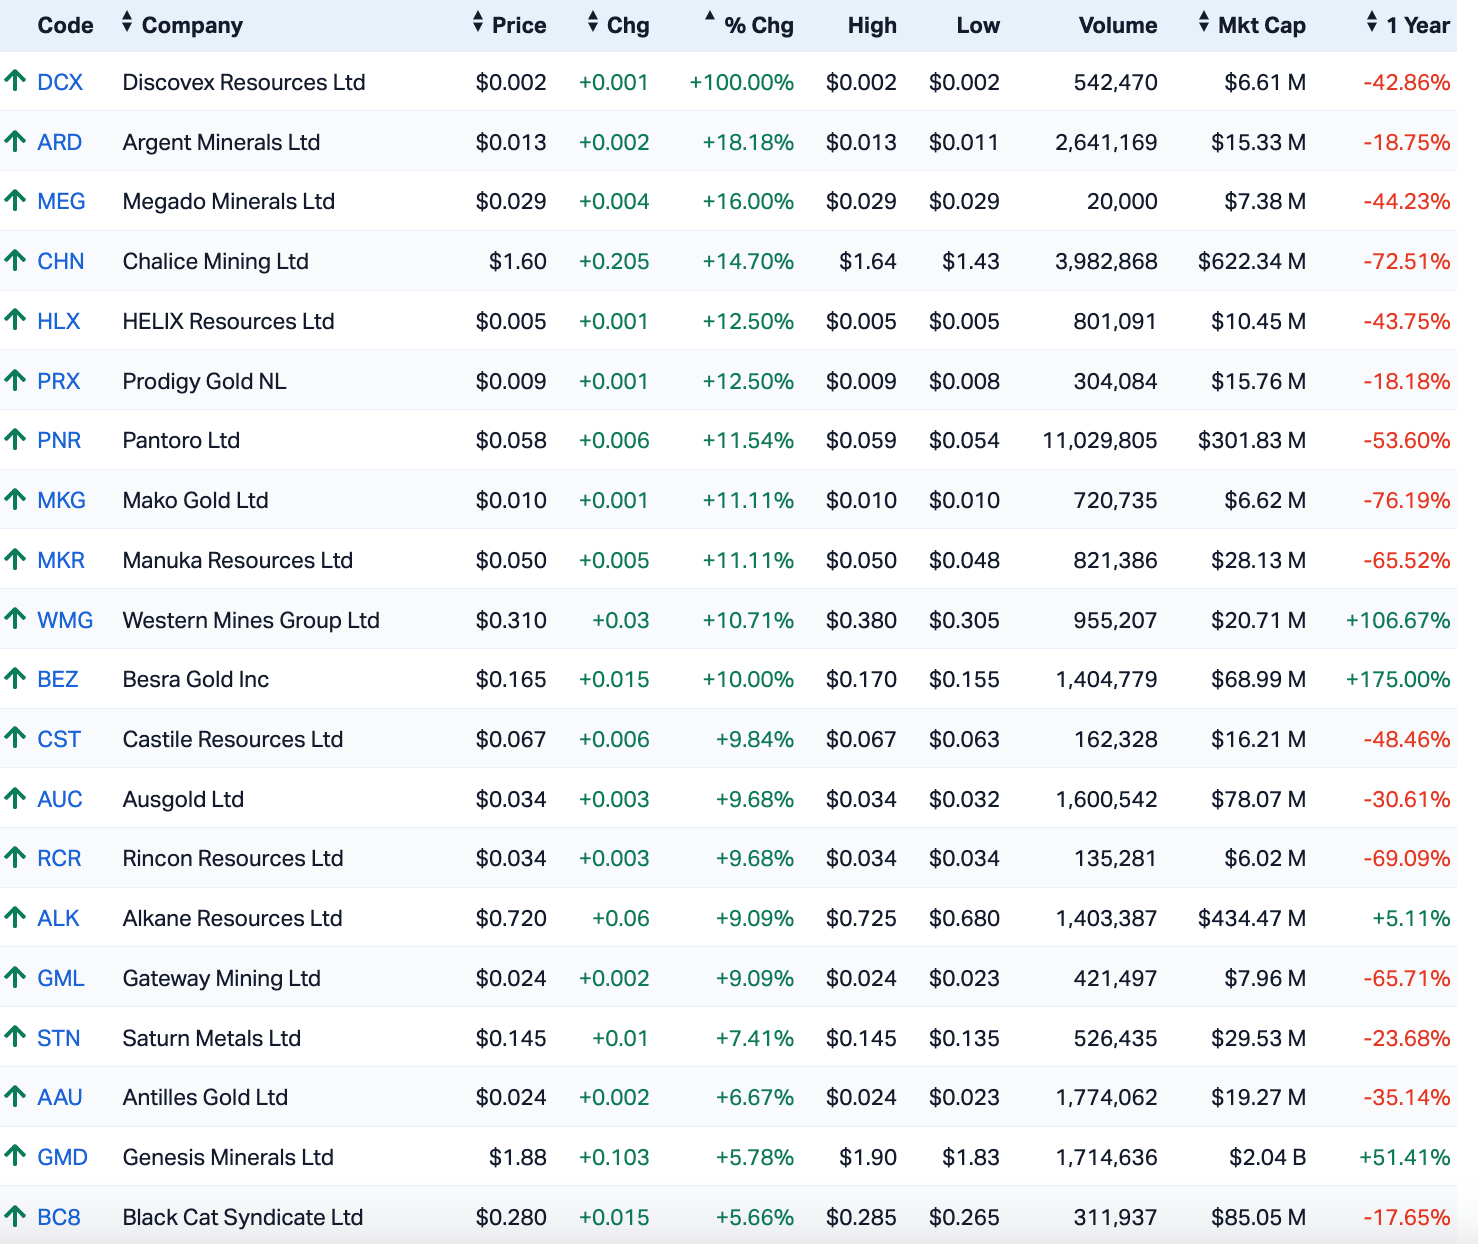The height and width of the screenshot is (1244, 1478).
Task: Open the CST stock code link
Action: (59, 739)
